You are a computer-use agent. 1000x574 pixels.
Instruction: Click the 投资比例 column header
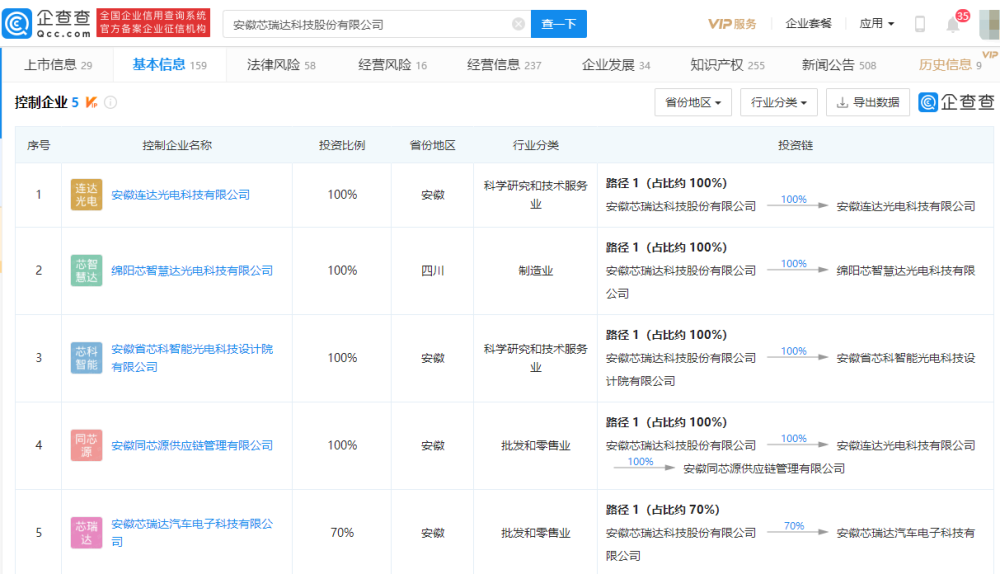point(342,145)
